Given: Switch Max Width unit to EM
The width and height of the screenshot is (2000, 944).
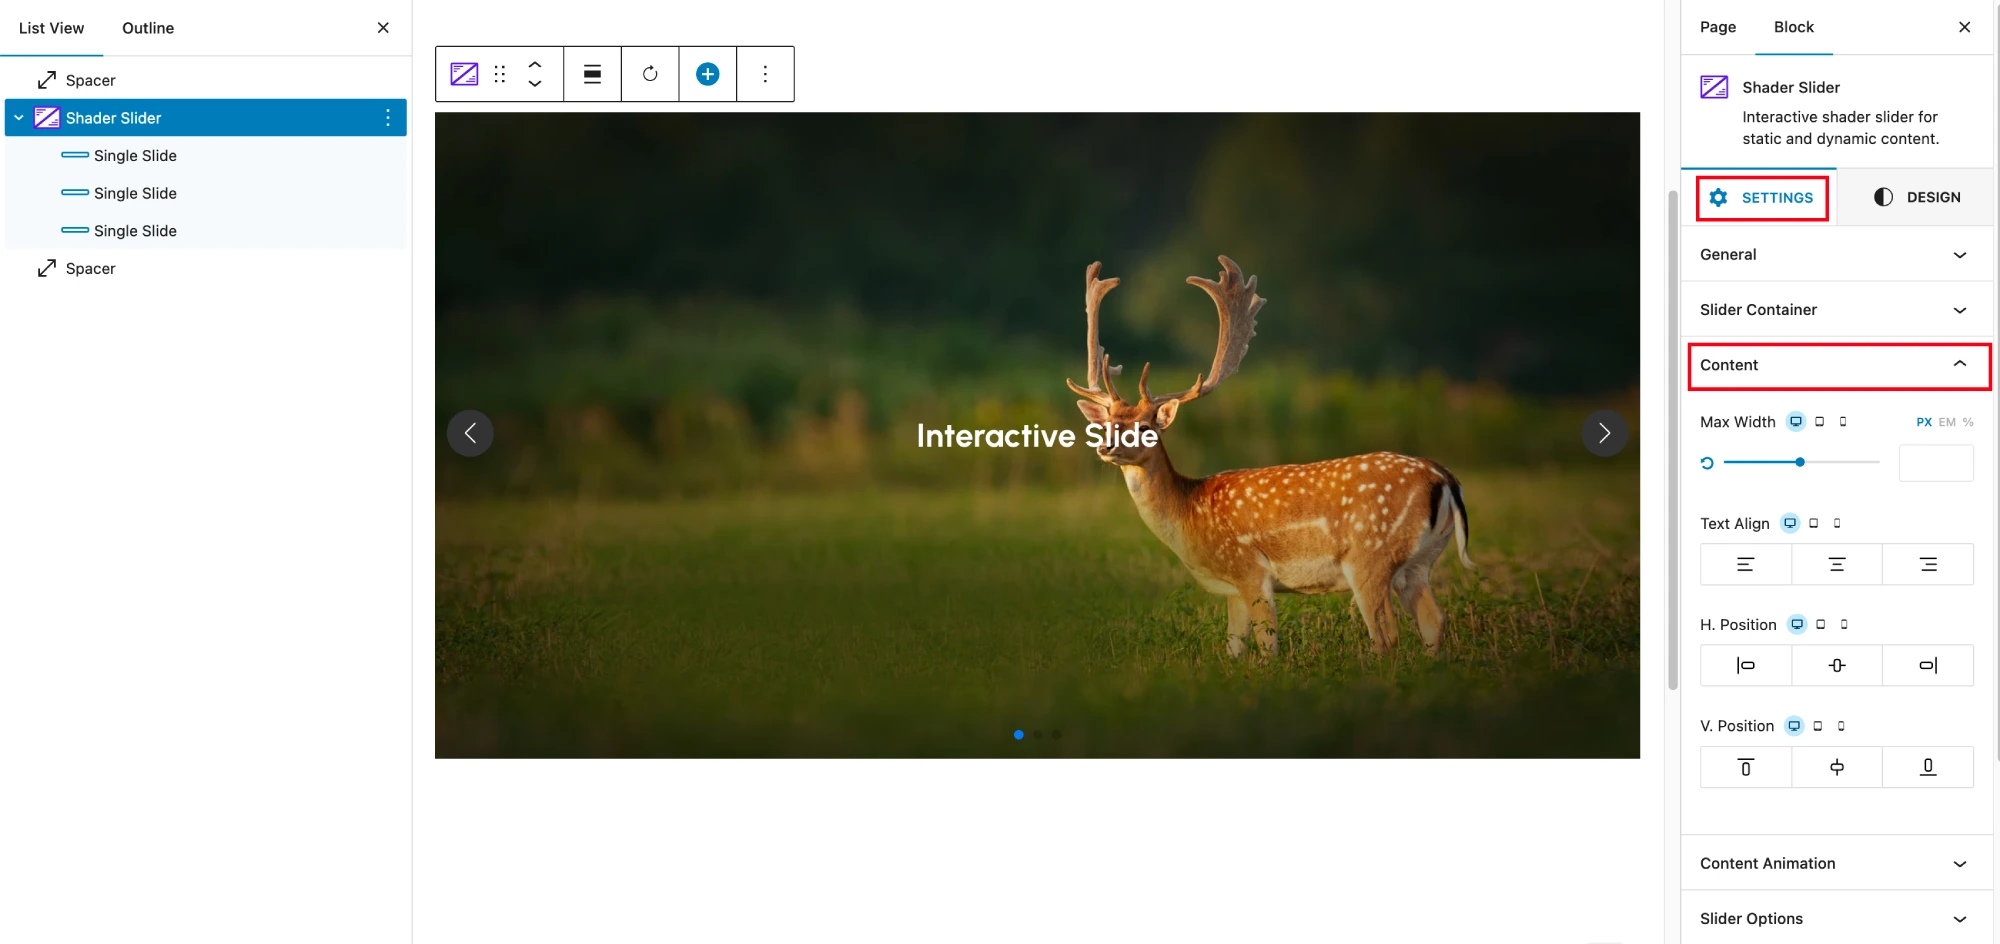Looking at the screenshot, I should tap(1946, 422).
